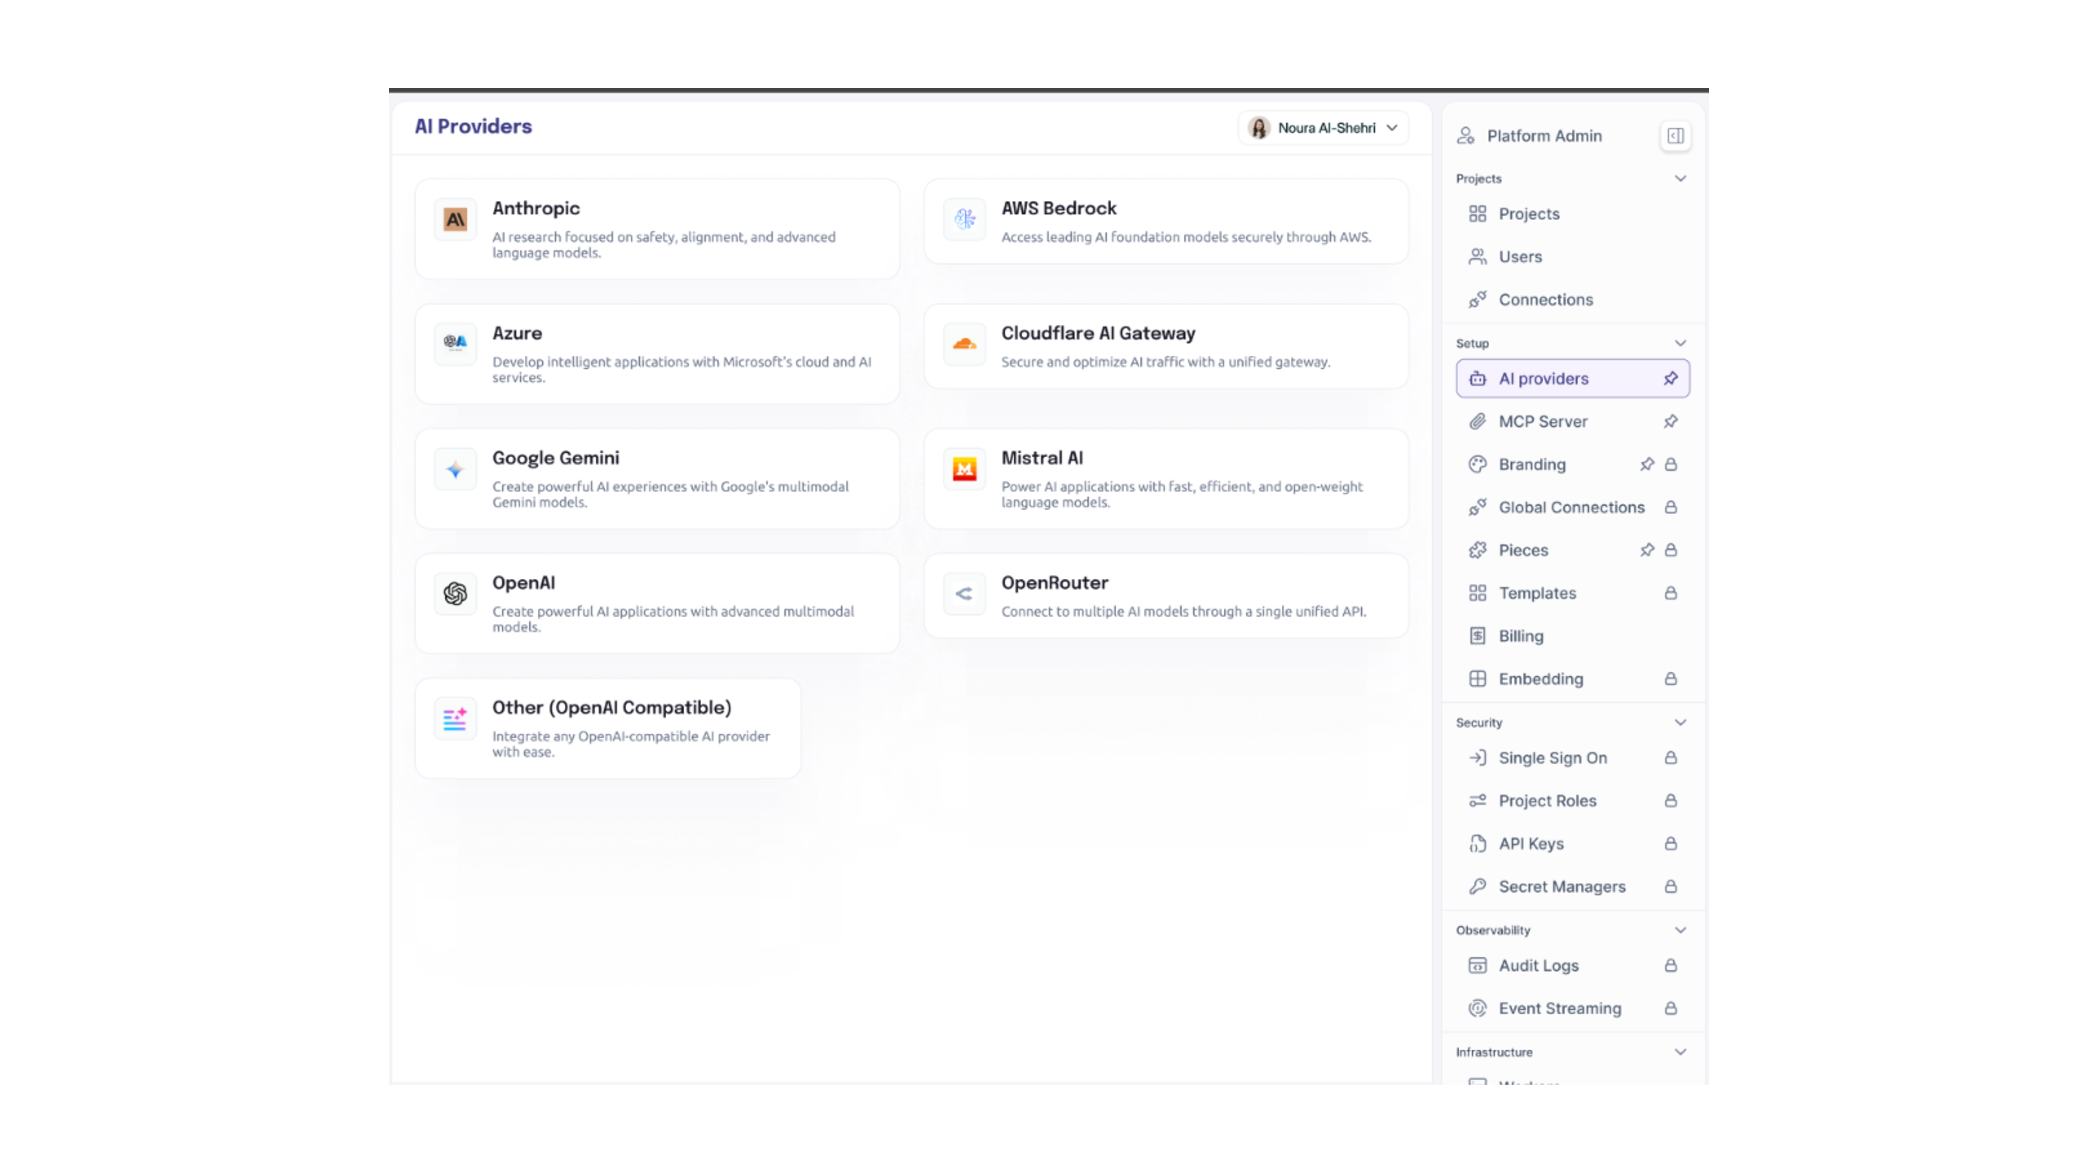Click the Platform Admin user icon
The image size is (2097, 1172).
coord(1465,136)
